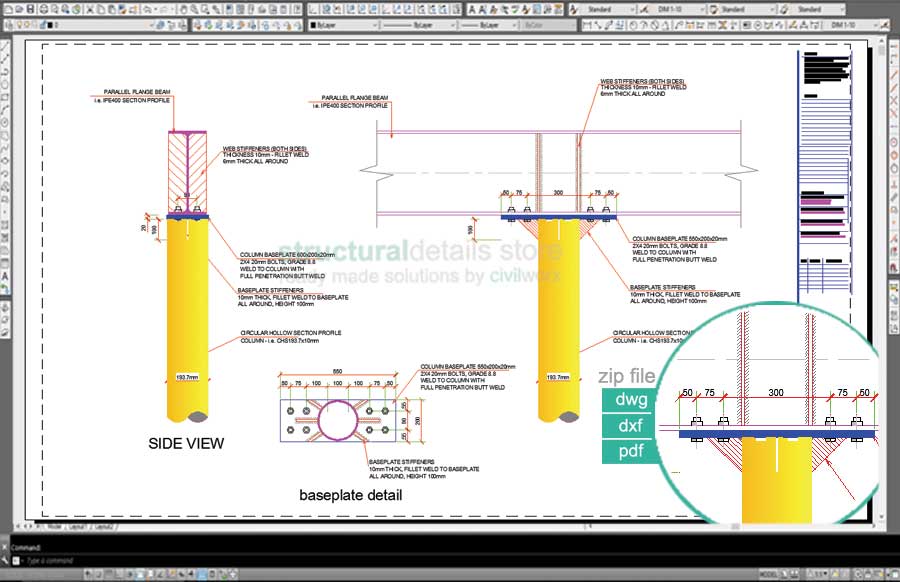900x582 pixels.
Task: Close the command line with its X button
Action: click(5, 547)
